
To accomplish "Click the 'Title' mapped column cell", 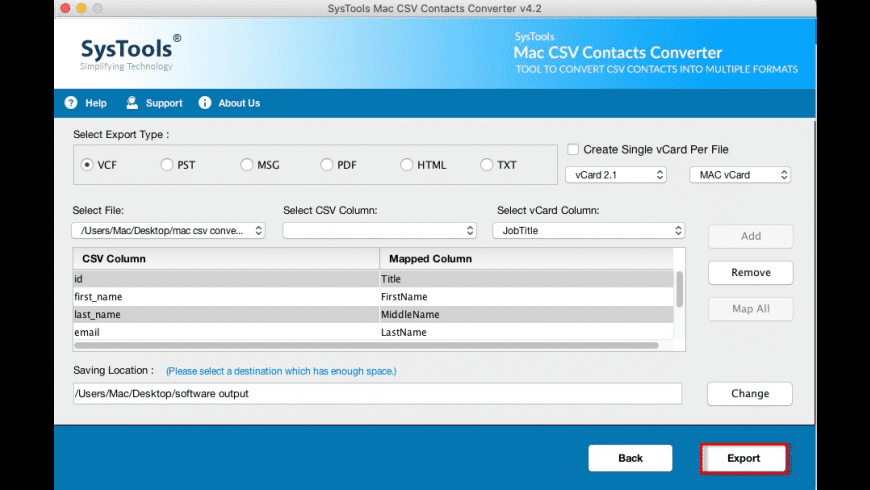I will pos(527,279).
